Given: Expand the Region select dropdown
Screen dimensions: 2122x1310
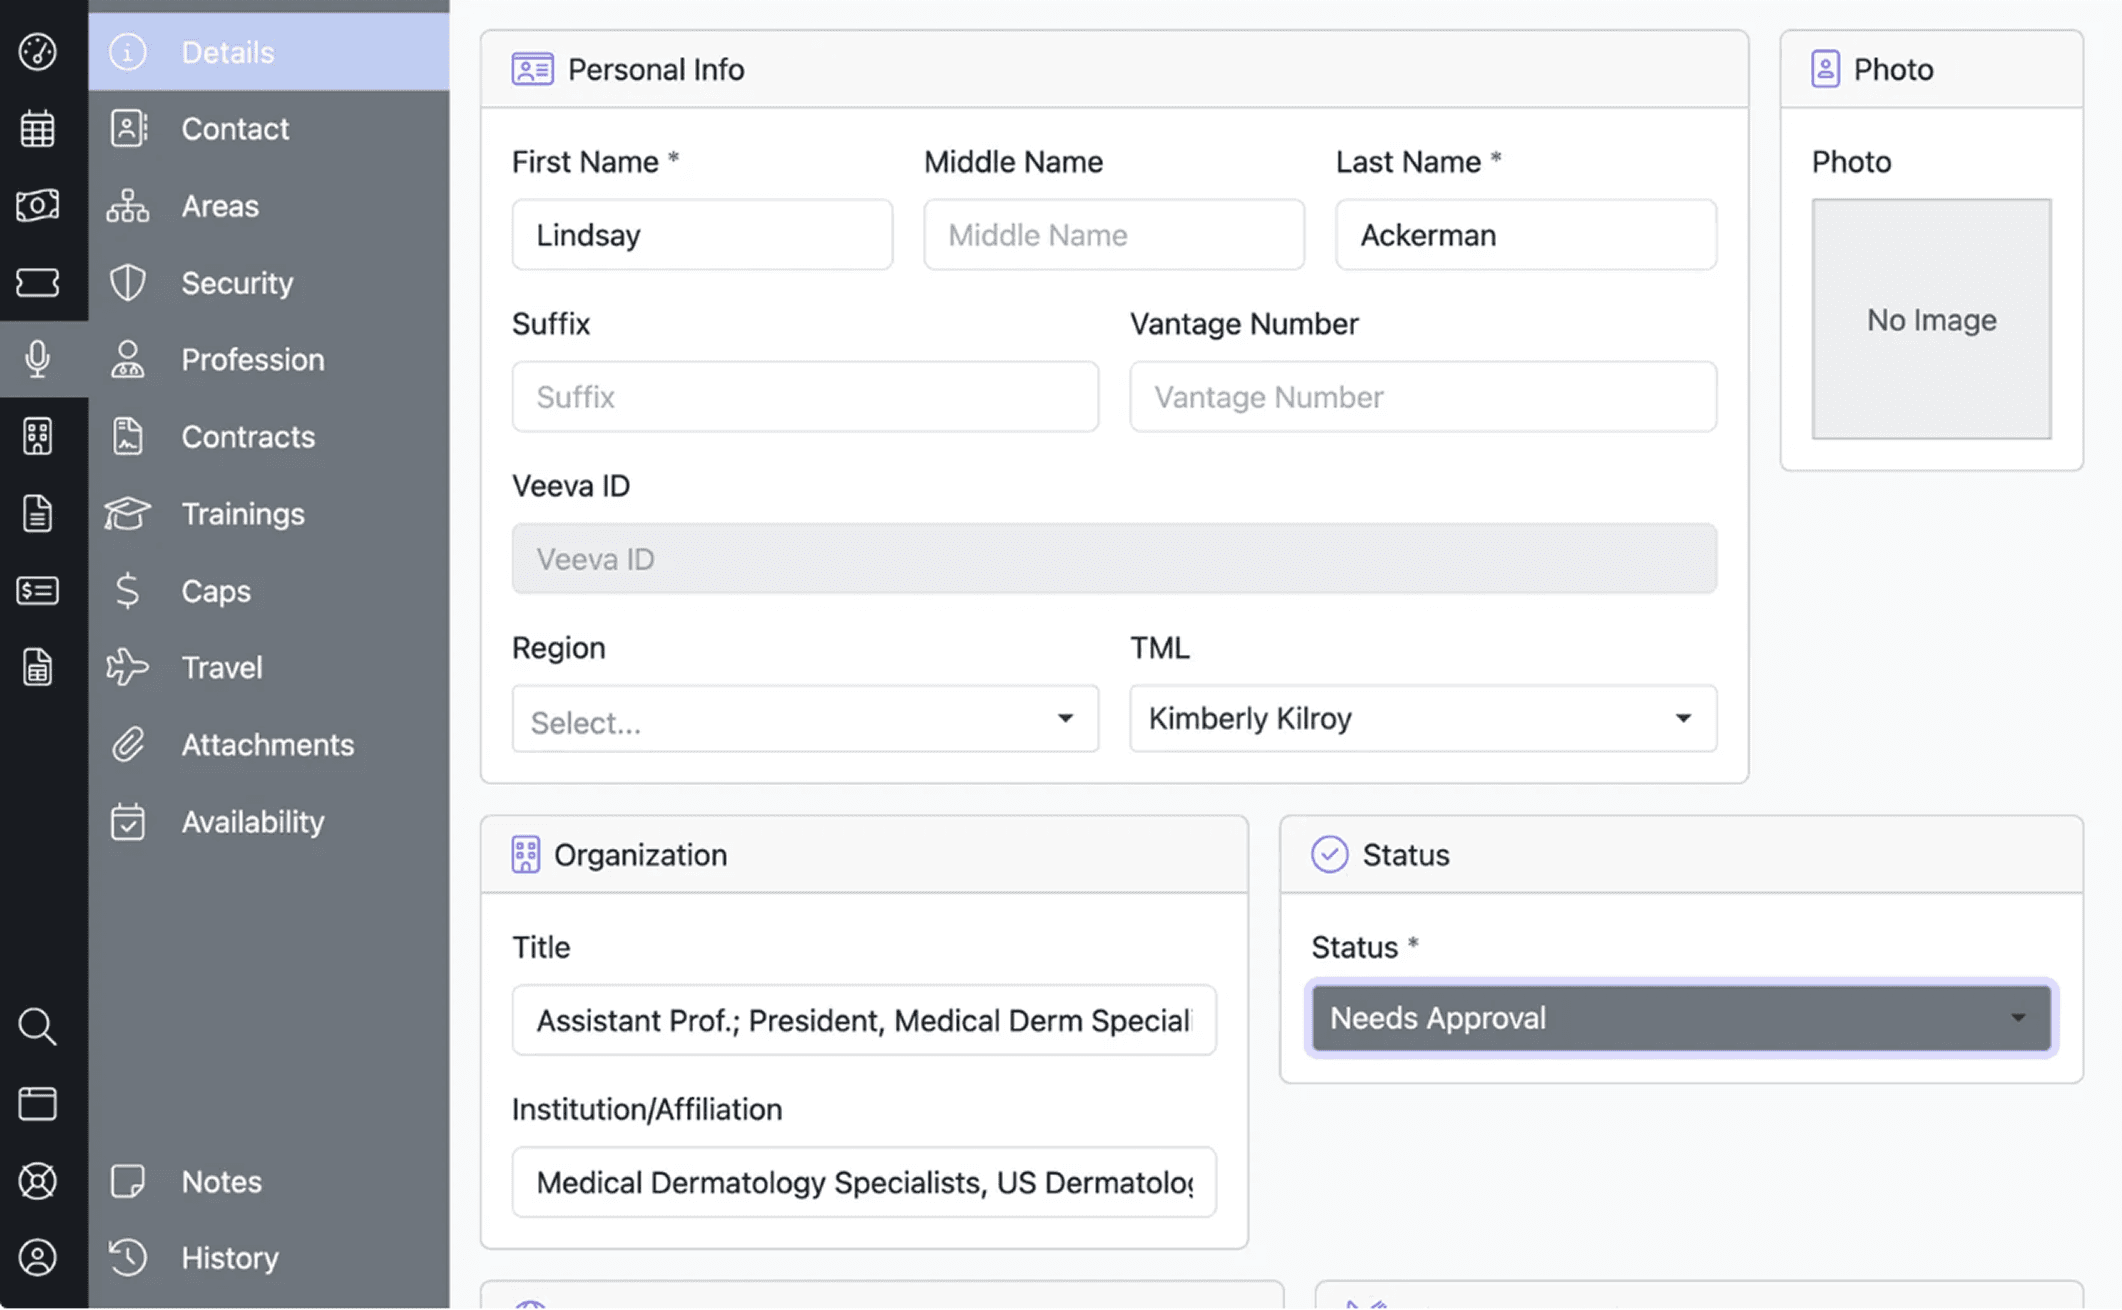Looking at the screenshot, I should pyautogui.click(x=804, y=719).
